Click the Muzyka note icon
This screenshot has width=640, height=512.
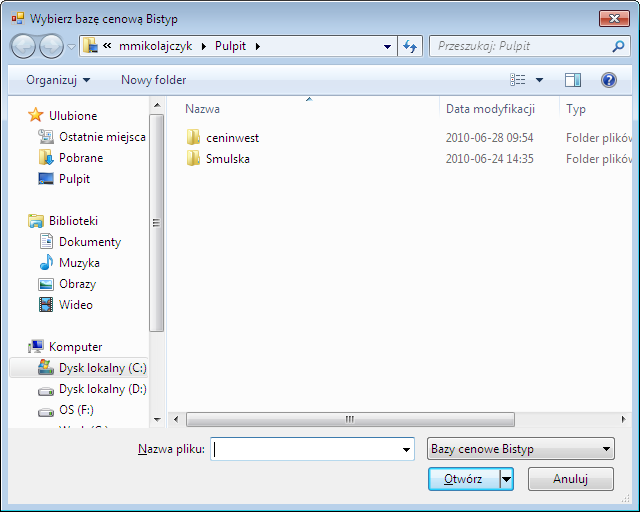pos(46,263)
